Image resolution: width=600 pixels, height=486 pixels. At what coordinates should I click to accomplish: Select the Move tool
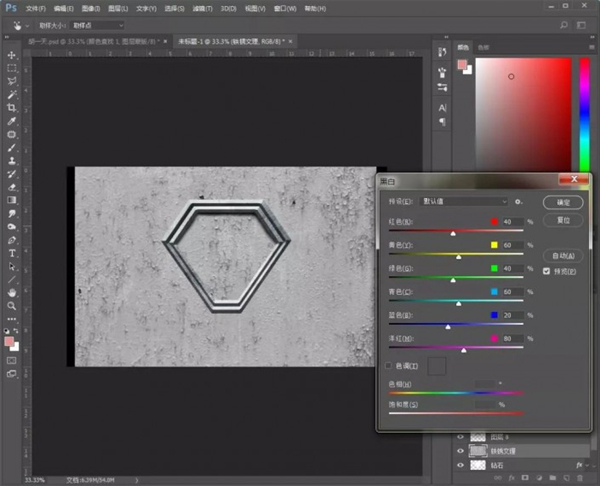coord(12,55)
